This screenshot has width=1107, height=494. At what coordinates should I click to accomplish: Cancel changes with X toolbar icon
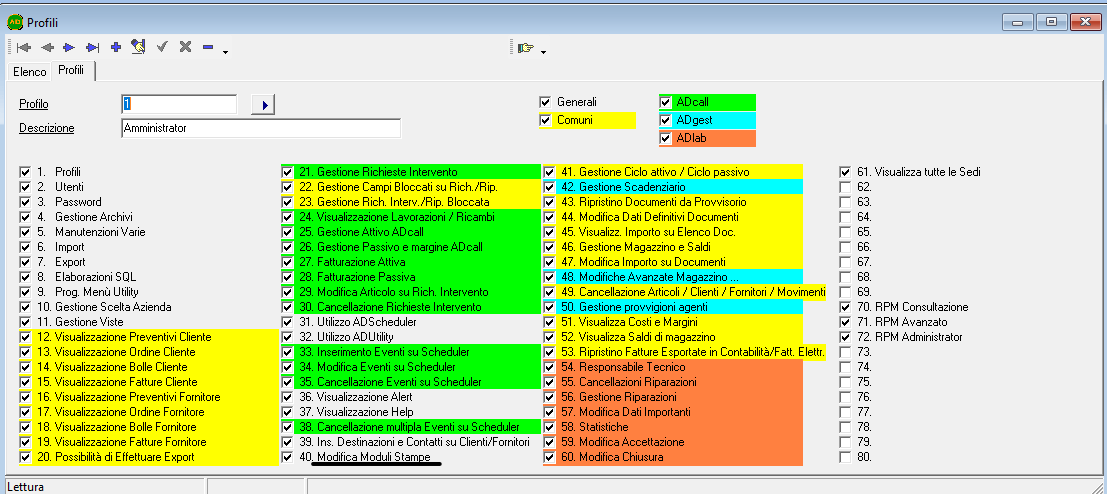tap(185, 47)
